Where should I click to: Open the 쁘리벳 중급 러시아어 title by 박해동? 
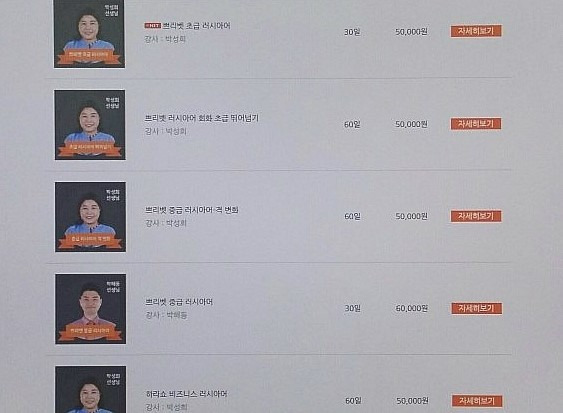coord(179,302)
